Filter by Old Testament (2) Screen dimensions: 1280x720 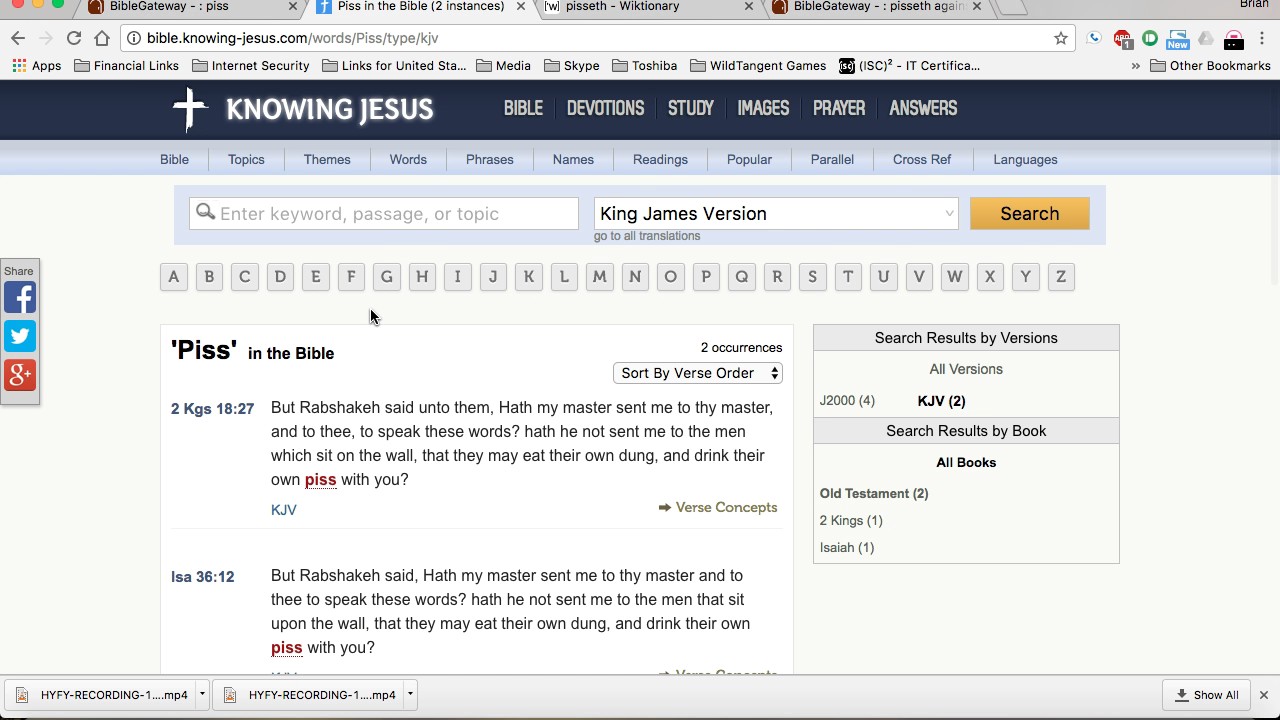click(874, 493)
